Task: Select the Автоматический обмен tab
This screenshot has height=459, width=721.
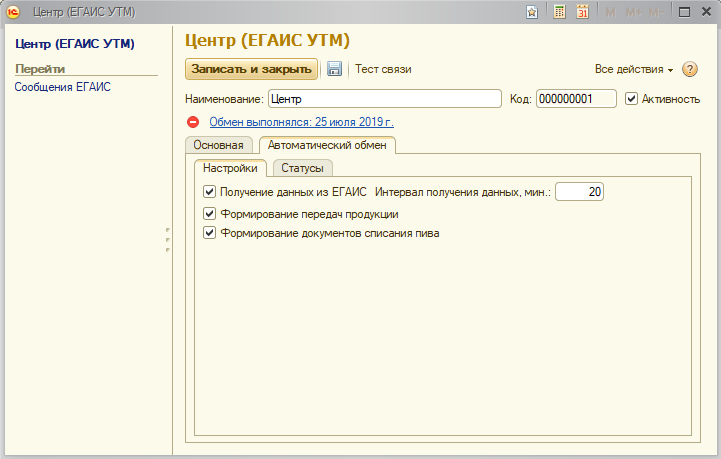Action: (x=327, y=145)
